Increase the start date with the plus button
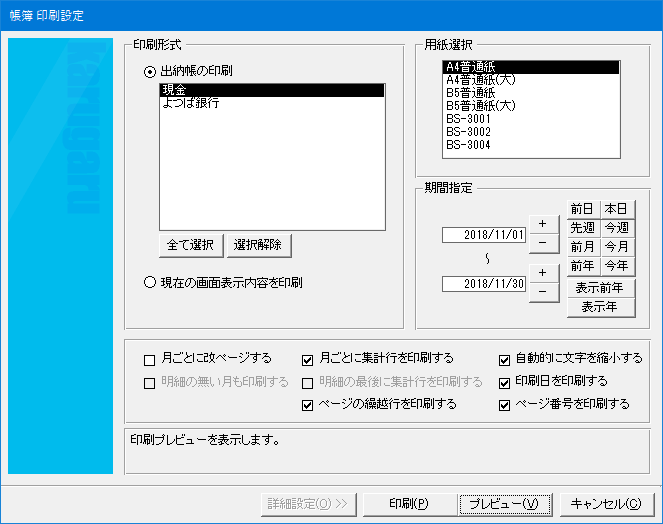Viewport: 663px width, 524px height. pos(544,225)
